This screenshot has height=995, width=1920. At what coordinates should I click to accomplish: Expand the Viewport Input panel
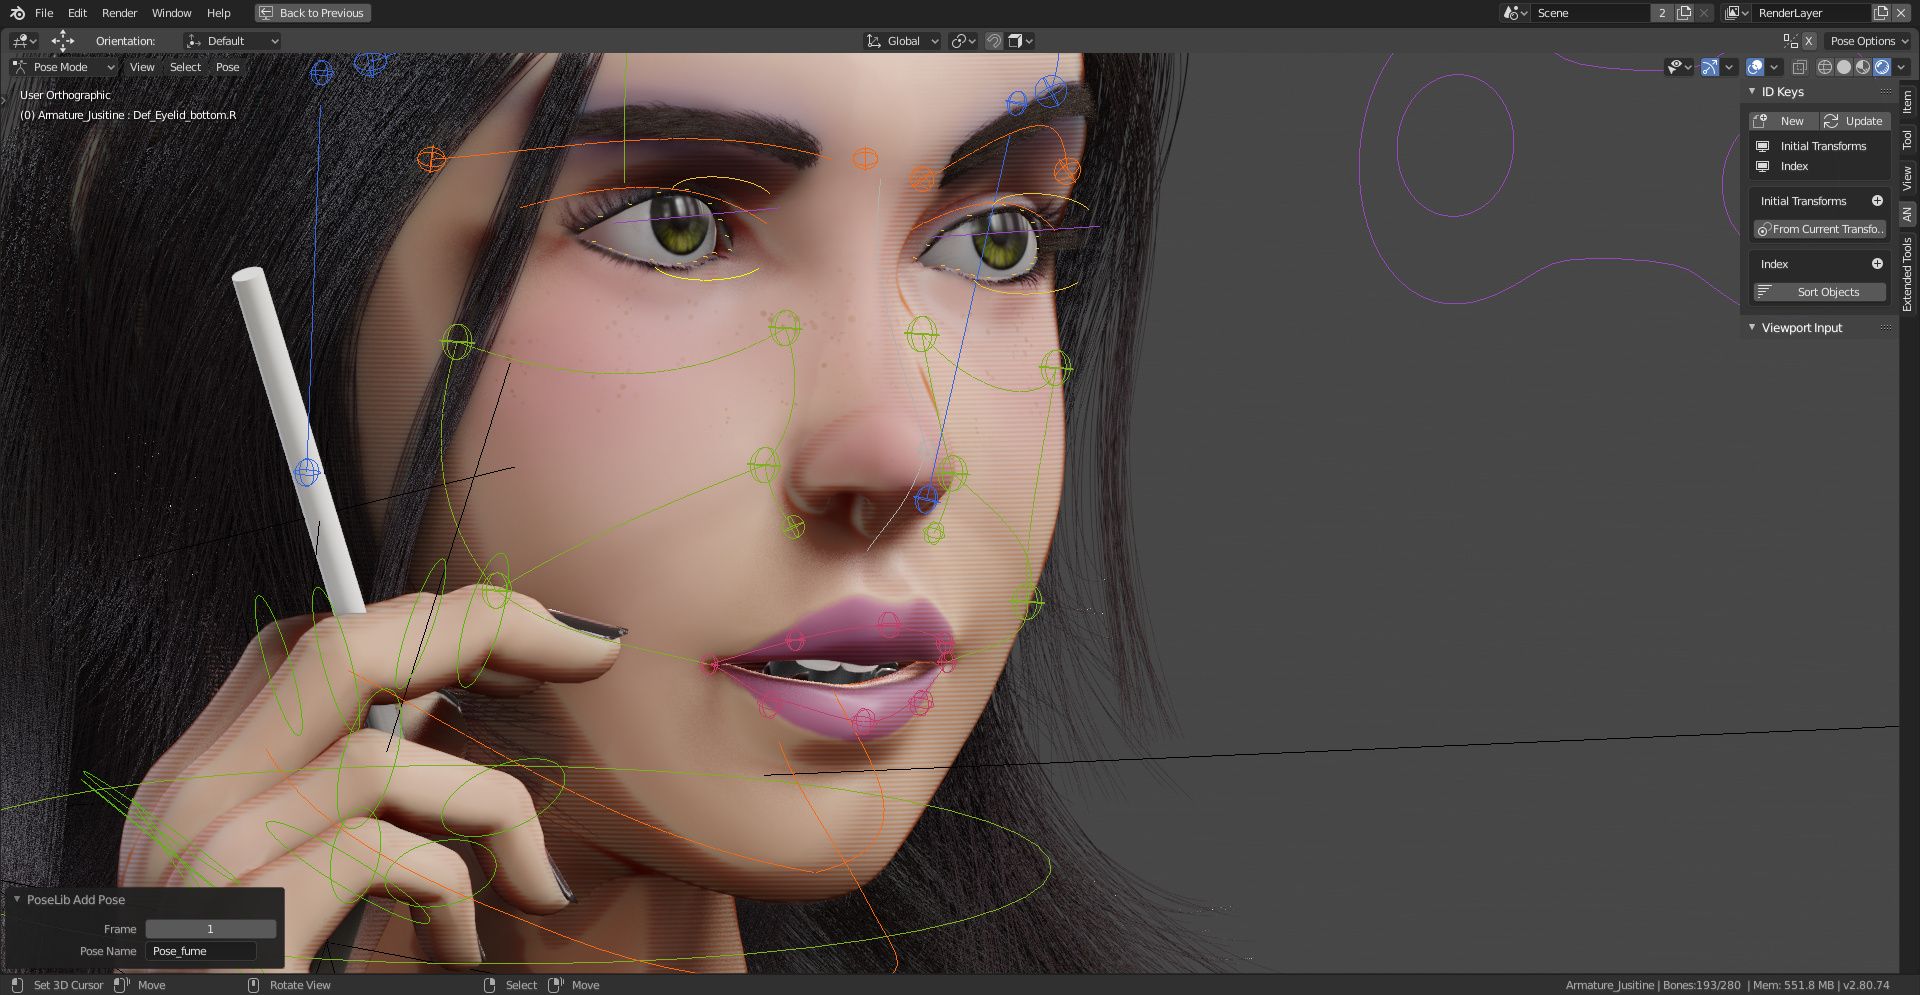click(x=1752, y=327)
